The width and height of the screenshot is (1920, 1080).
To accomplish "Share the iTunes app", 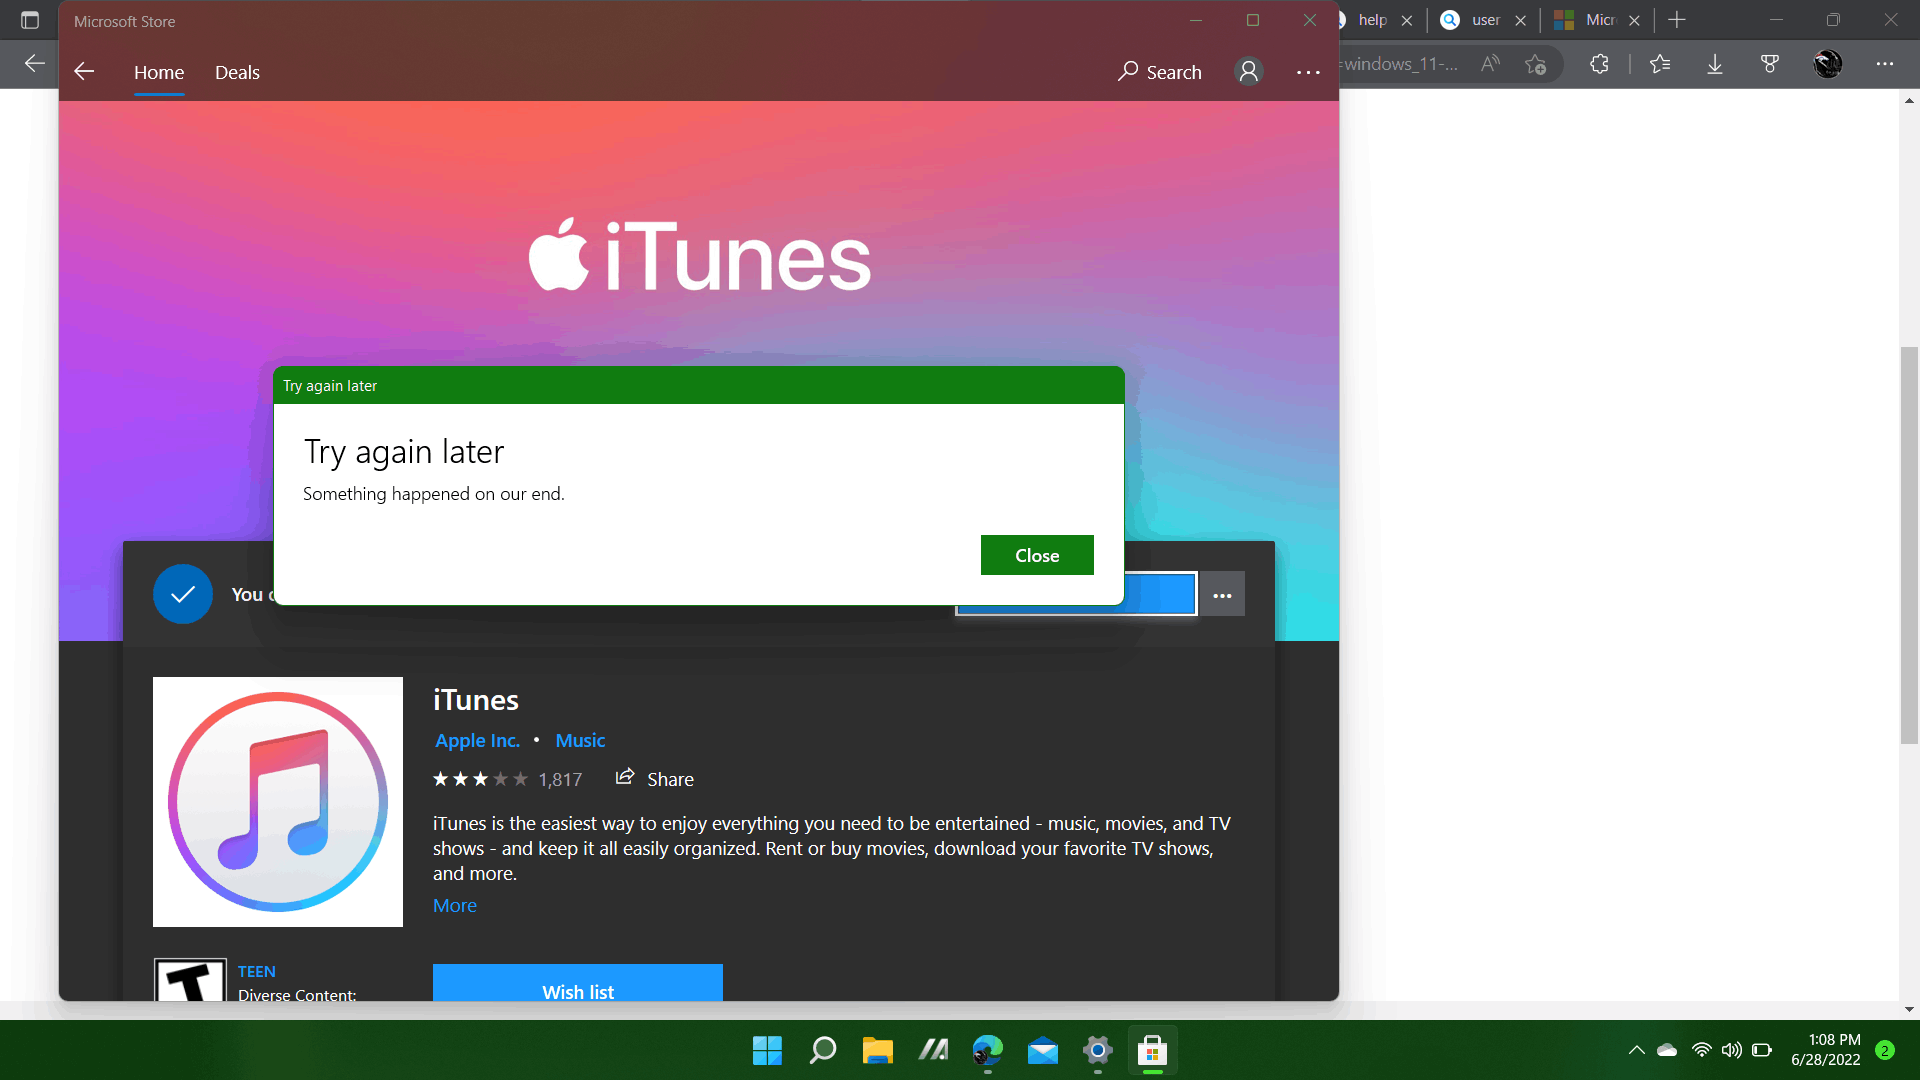I will click(655, 778).
